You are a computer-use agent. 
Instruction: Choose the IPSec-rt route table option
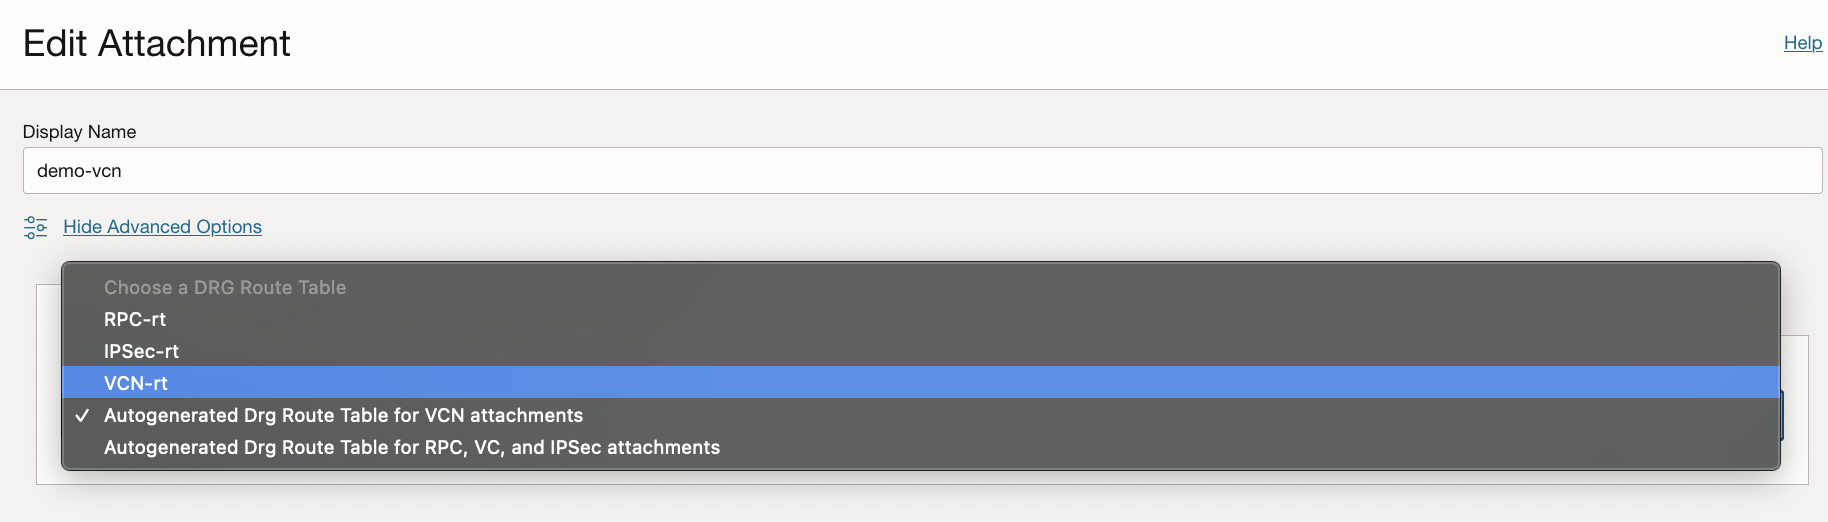[x=141, y=351]
